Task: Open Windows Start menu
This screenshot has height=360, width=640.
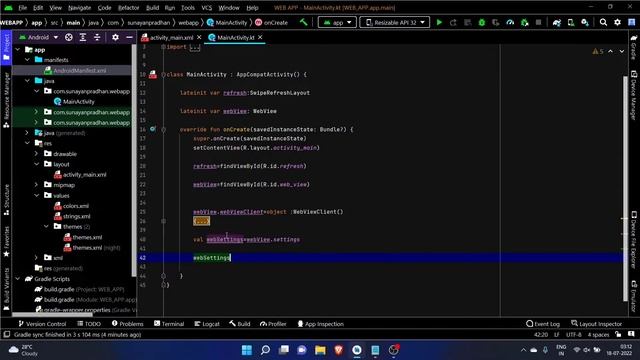Action: pos(247,350)
